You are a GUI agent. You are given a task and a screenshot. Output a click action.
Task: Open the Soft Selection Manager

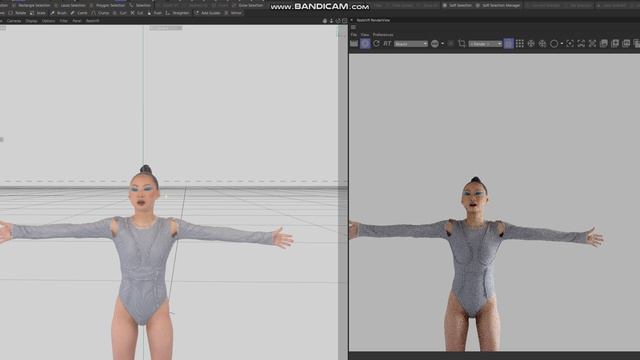498,5
